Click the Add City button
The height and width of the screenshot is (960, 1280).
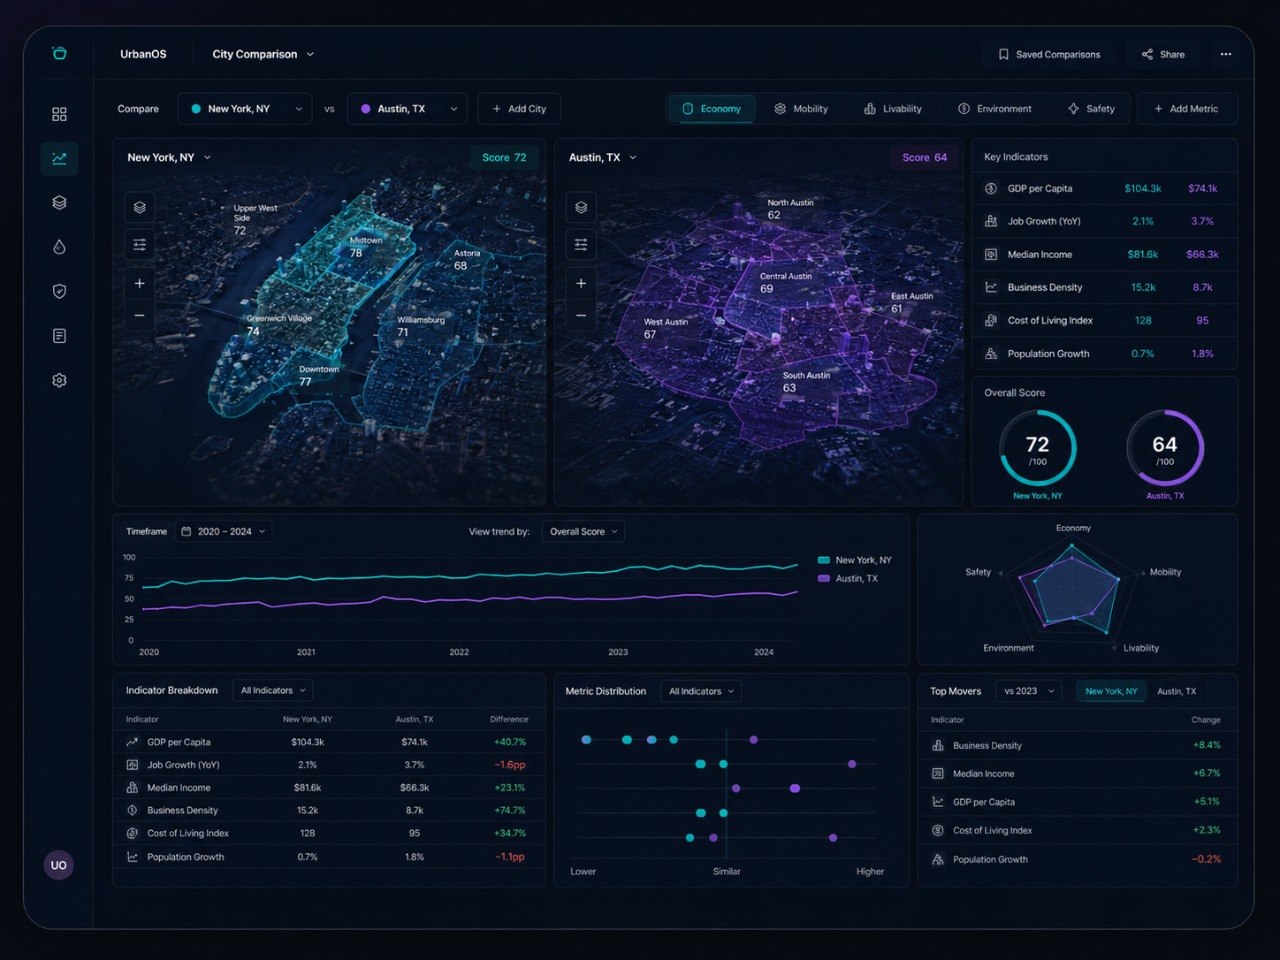519,109
